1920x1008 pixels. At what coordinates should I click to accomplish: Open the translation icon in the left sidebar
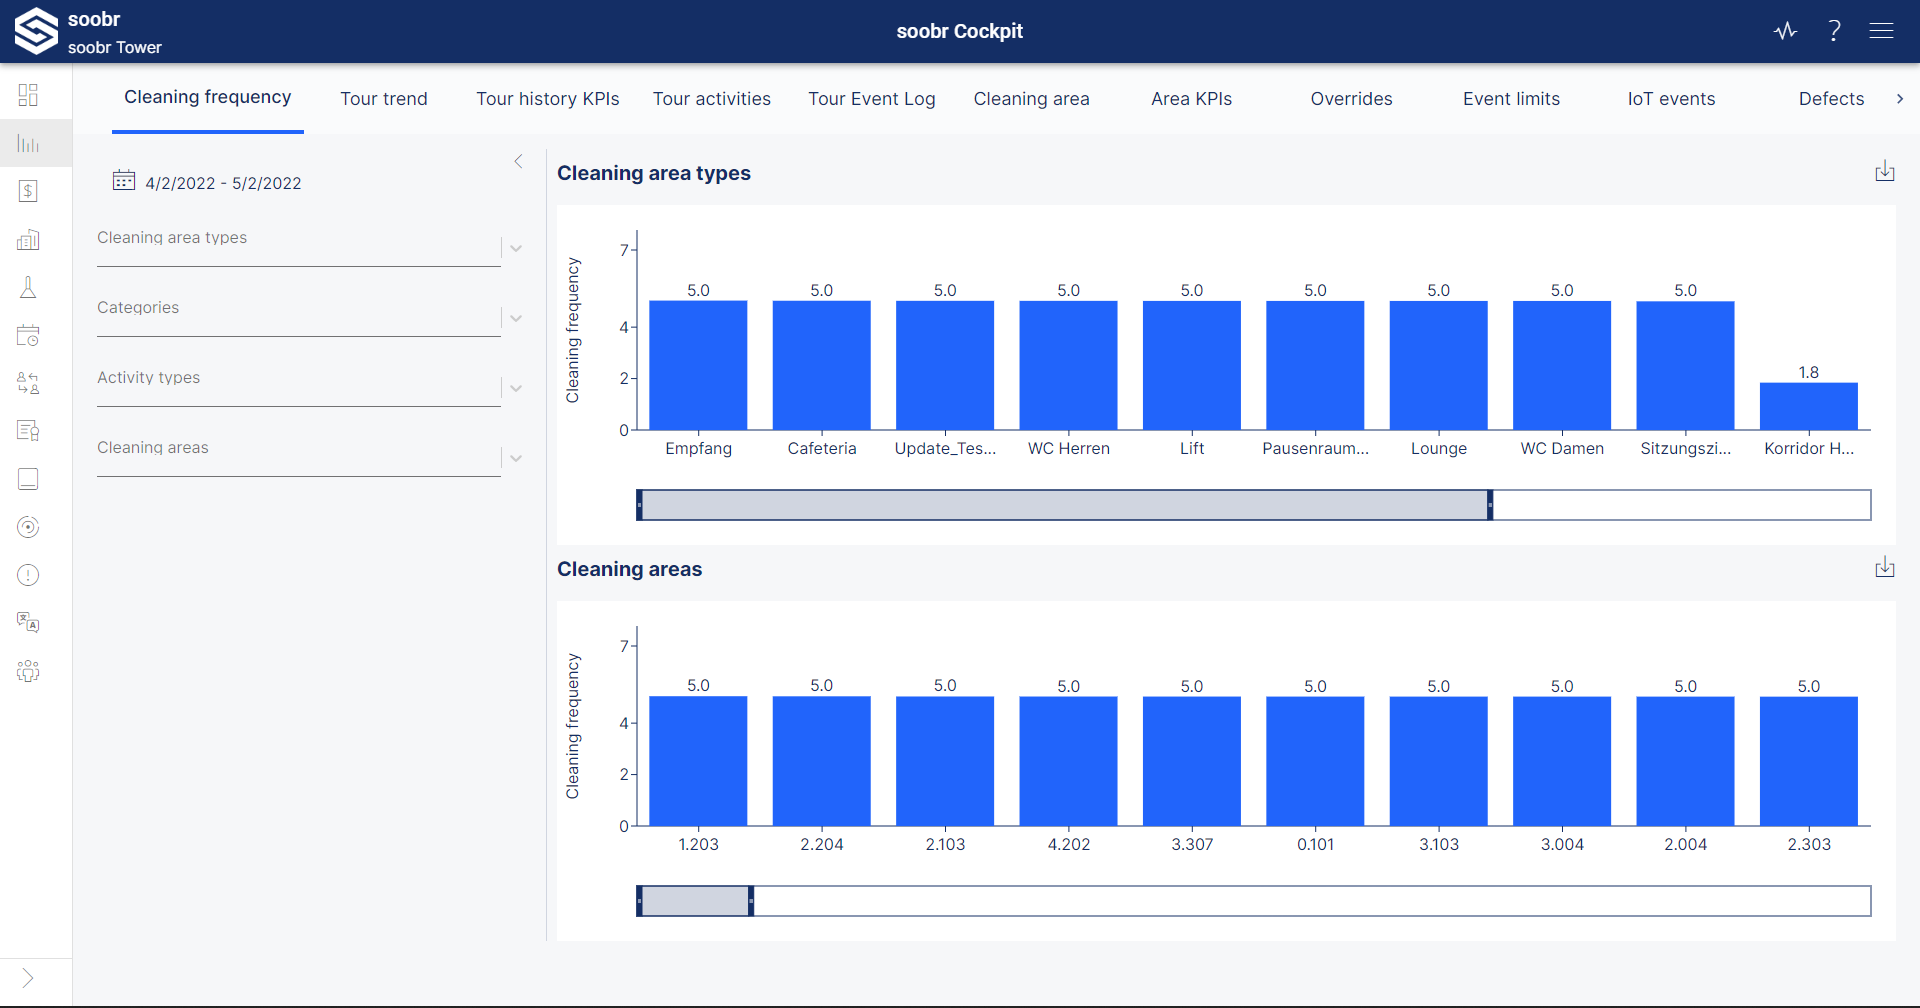pos(28,622)
